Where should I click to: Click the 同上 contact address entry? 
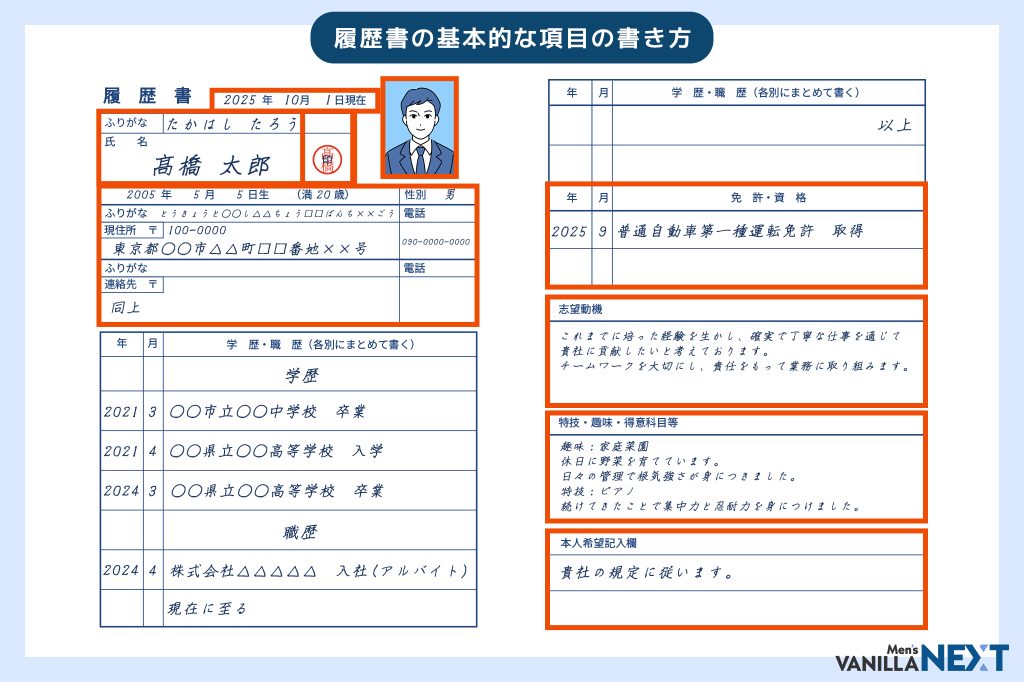click(x=126, y=307)
